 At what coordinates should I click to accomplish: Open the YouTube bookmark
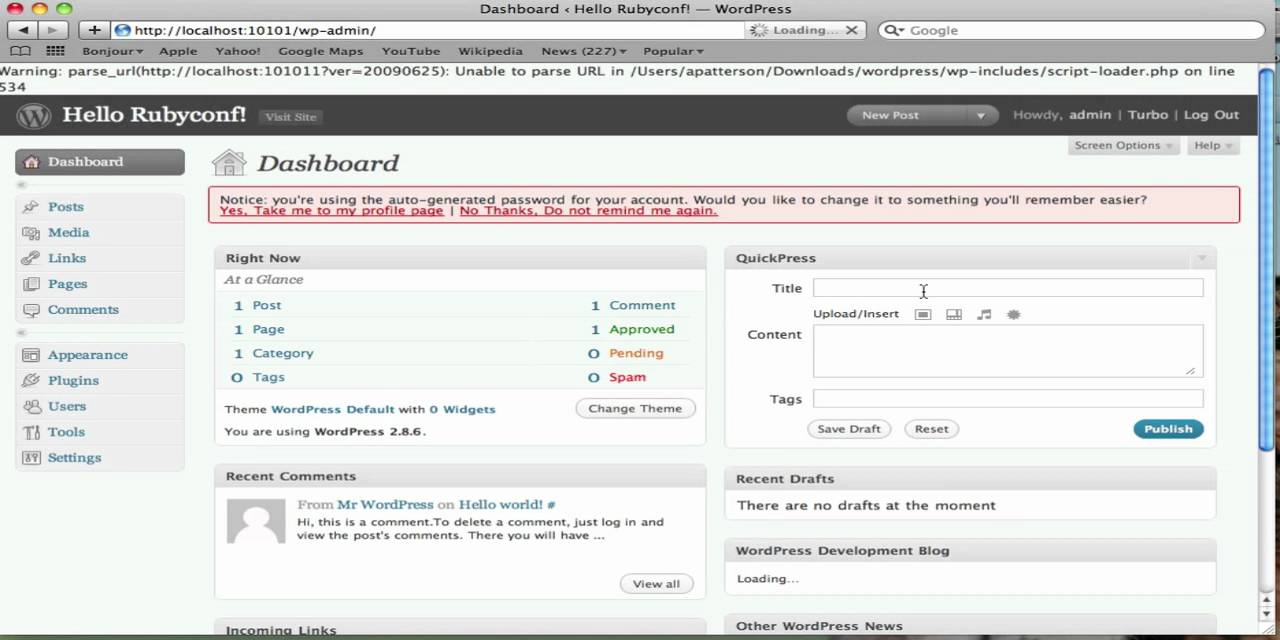[410, 51]
